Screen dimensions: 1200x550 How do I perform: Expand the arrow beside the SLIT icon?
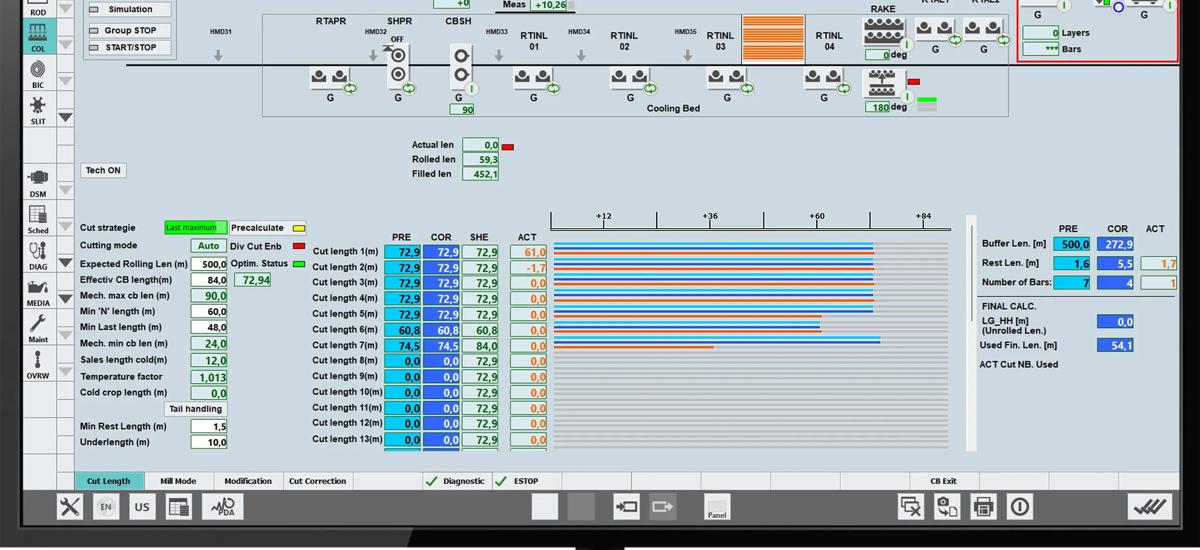coord(65,117)
